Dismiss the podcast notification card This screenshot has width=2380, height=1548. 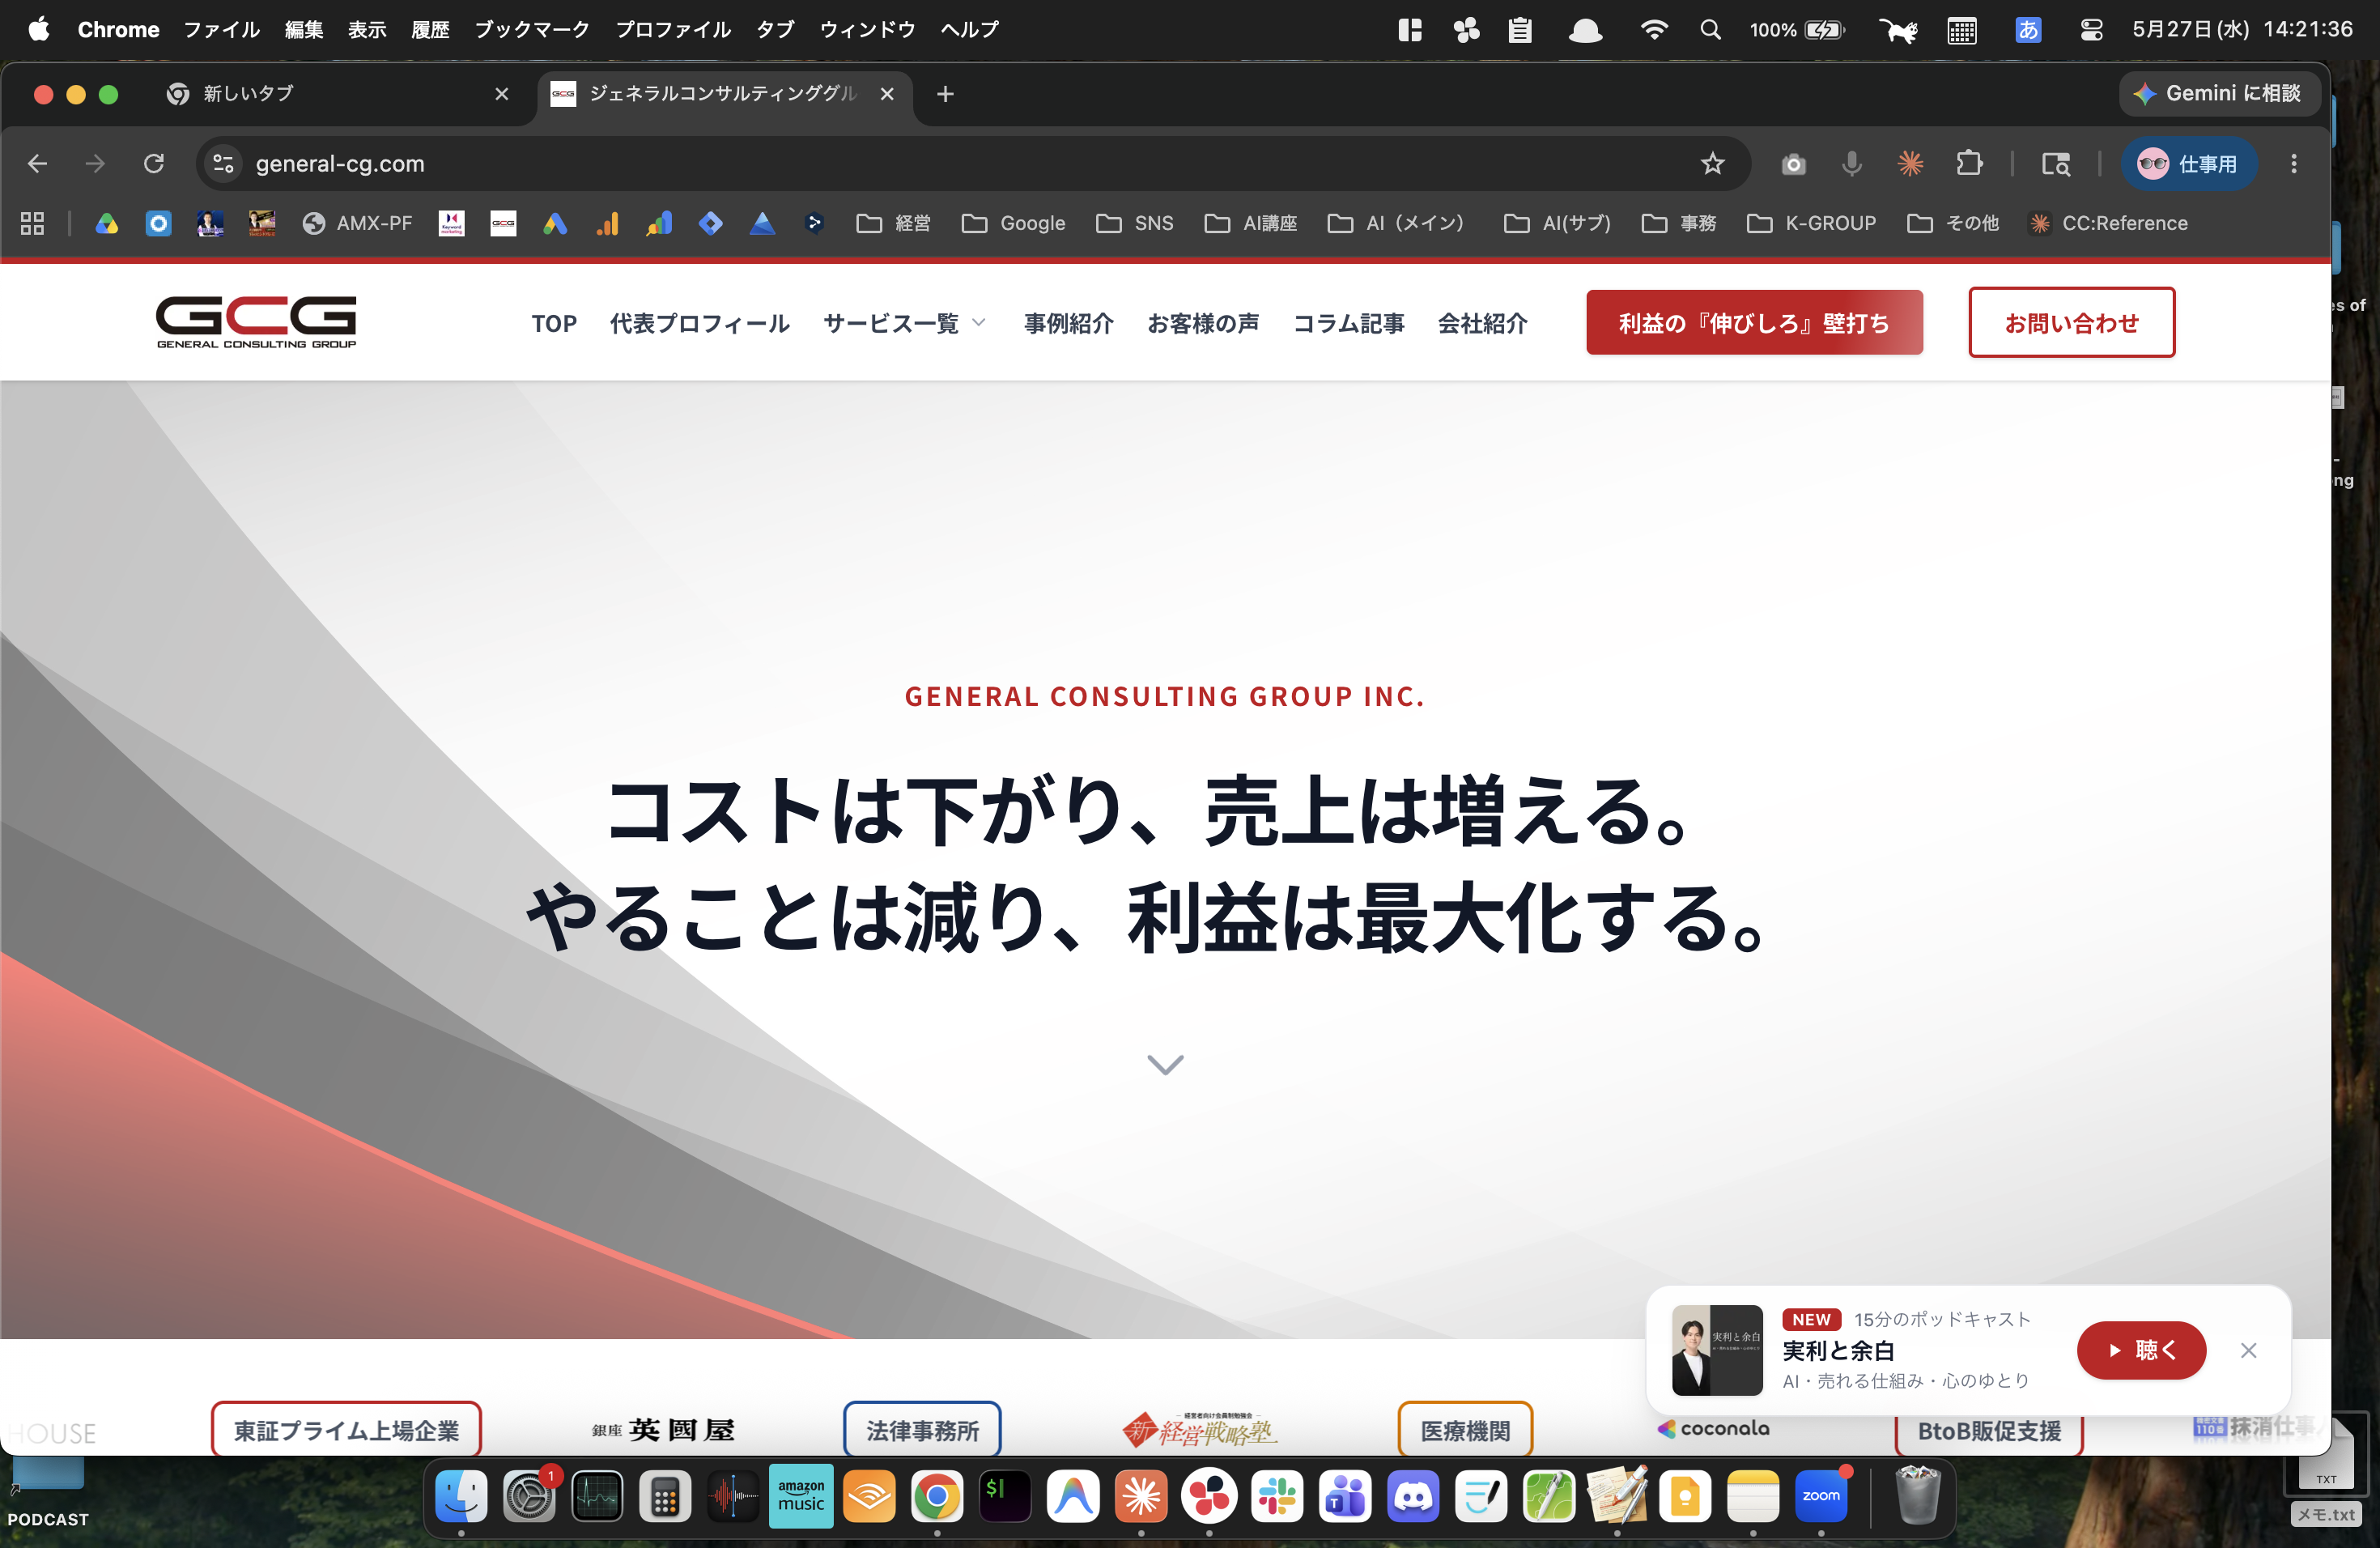(2248, 1350)
